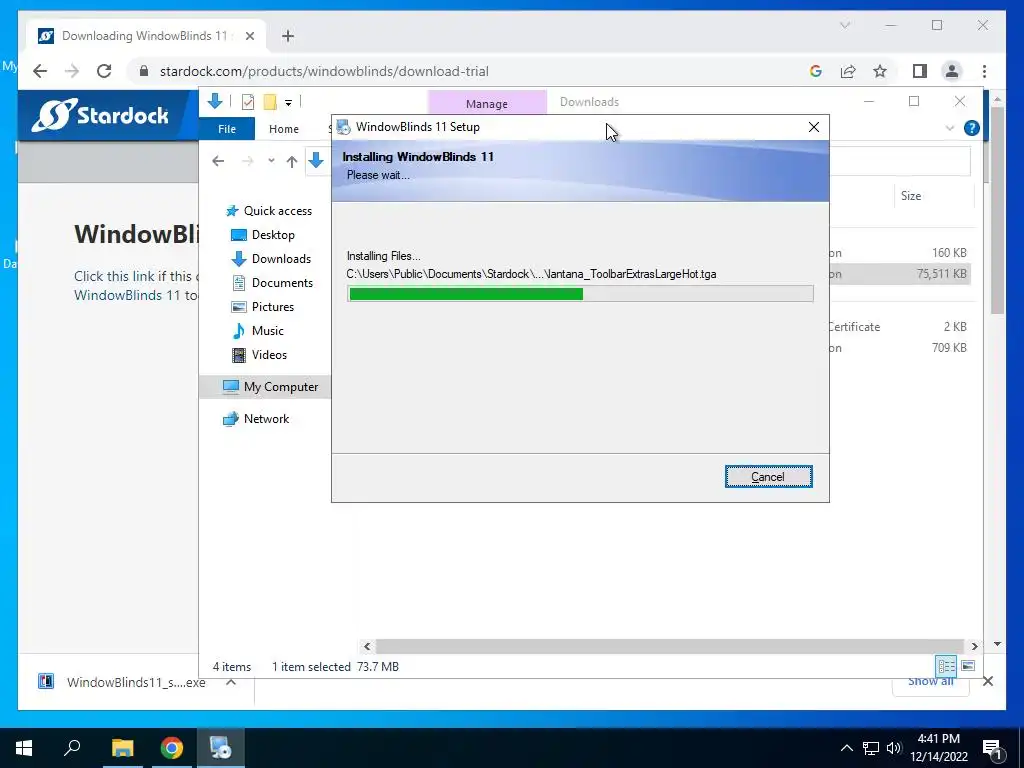Open Explorer recent locations dropdown
1024x768 pixels.
[x=271, y=161]
